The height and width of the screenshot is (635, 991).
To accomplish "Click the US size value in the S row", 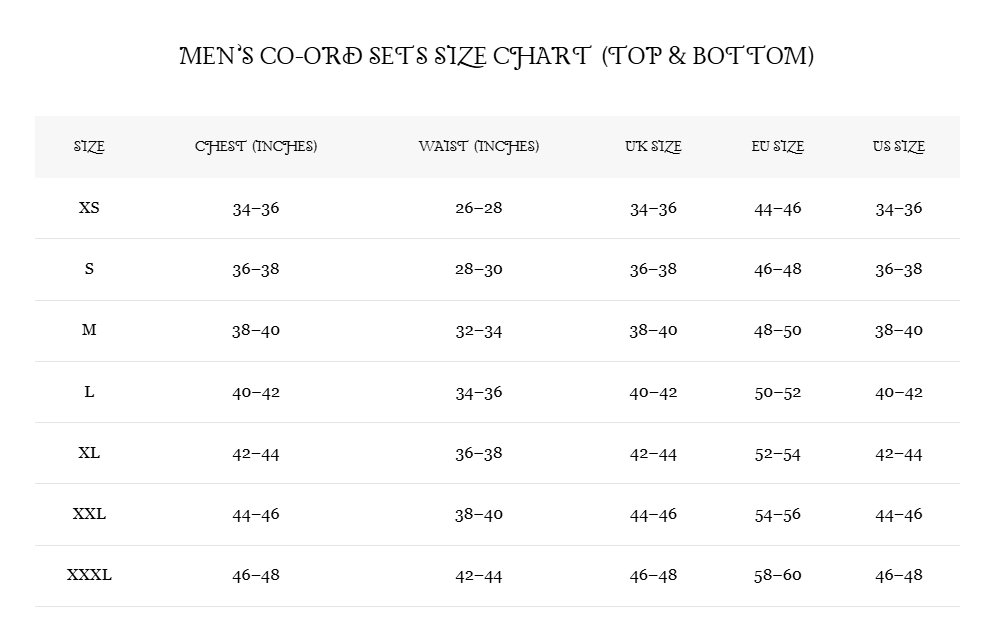I will (899, 269).
